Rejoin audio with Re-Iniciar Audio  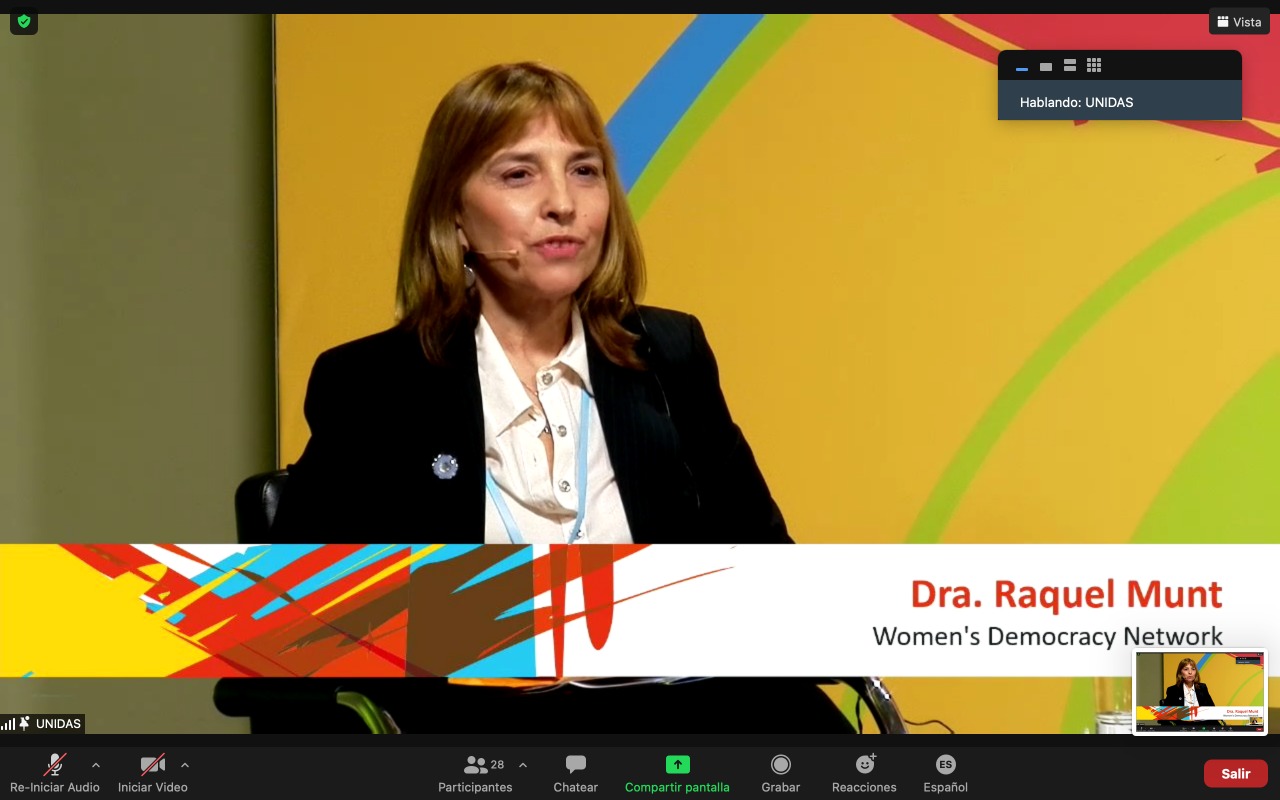[55, 773]
